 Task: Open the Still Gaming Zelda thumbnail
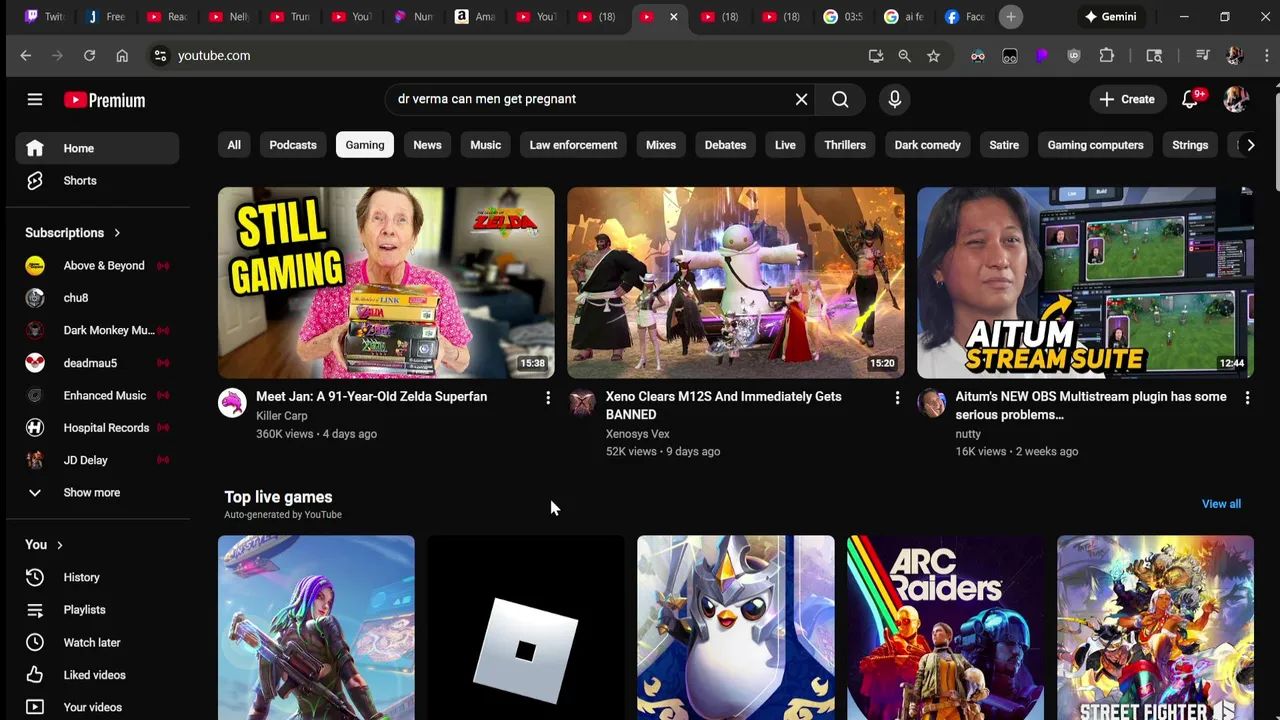tap(386, 283)
